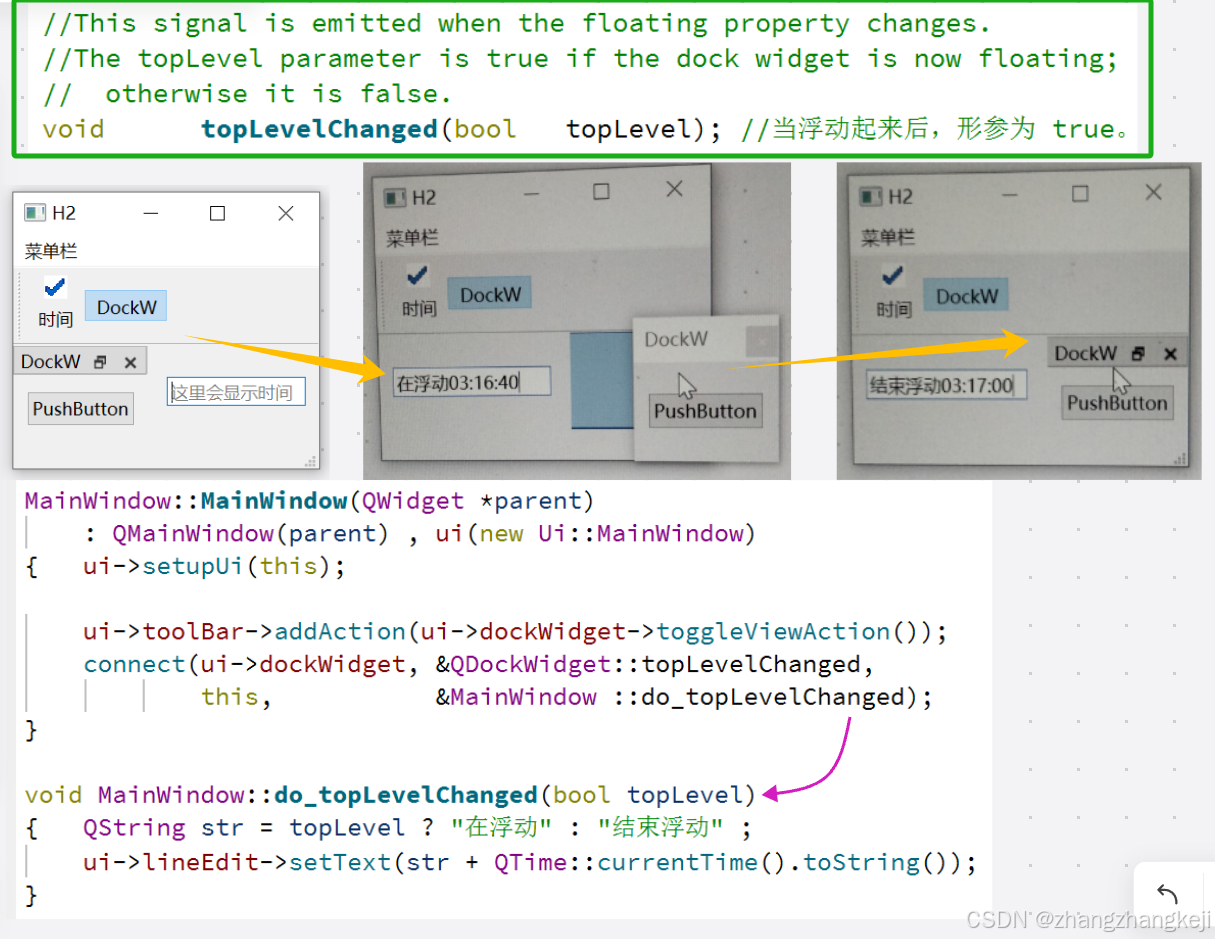Click H2 app icon in crisp screenshot window

click(x=35, y=212)
